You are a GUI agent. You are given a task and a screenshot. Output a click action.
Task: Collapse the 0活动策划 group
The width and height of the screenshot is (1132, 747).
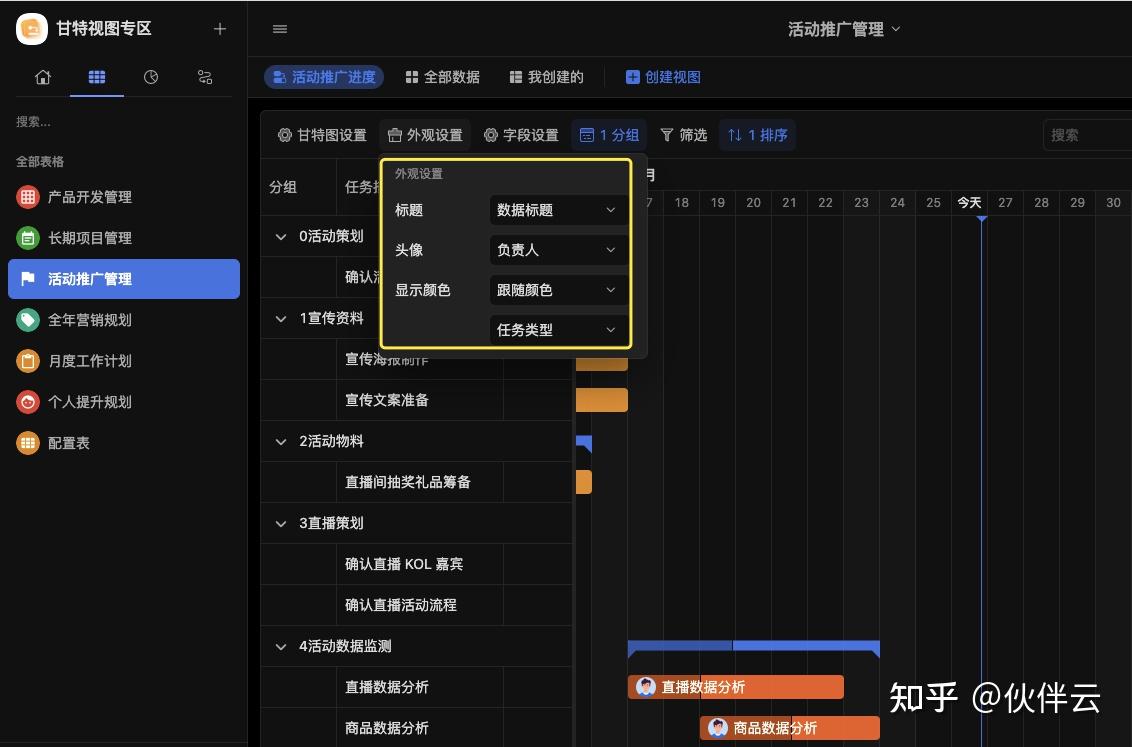pos(281,237)
